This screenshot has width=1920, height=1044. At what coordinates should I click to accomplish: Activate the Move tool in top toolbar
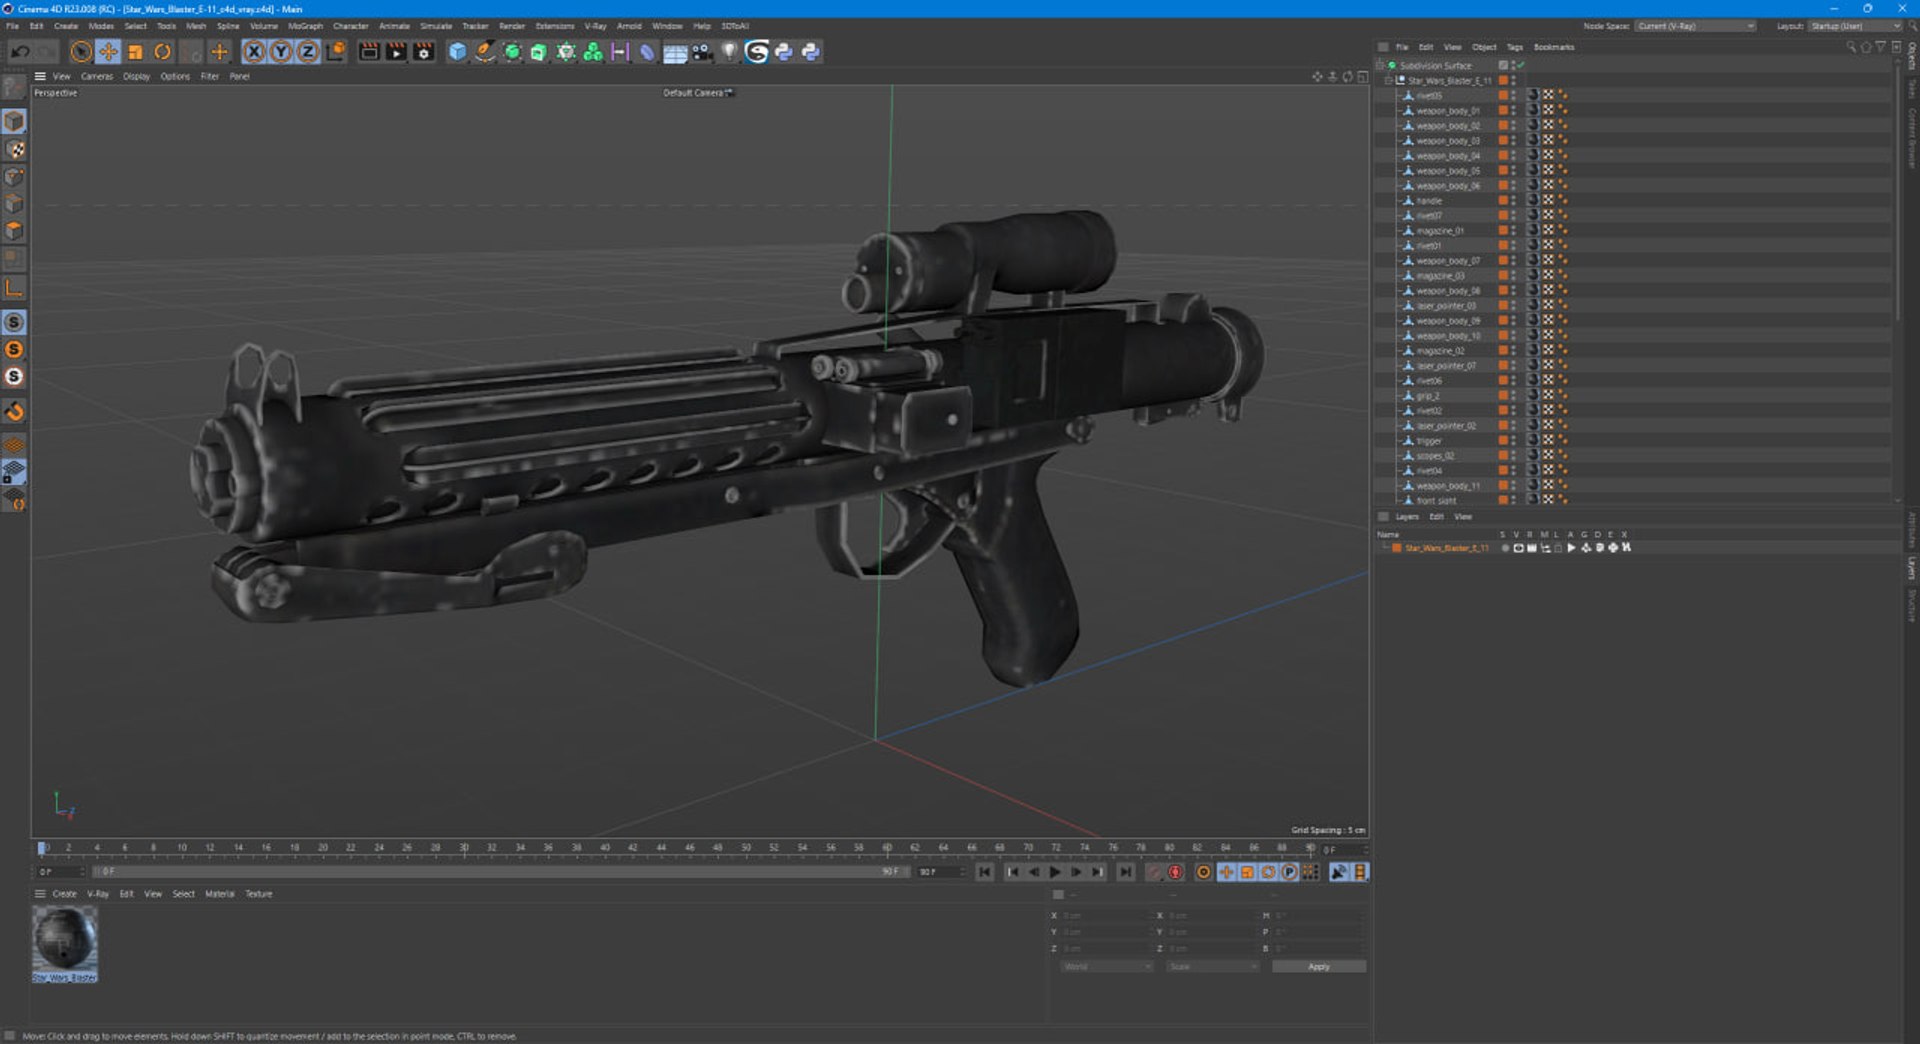click(x=108, y=52)
